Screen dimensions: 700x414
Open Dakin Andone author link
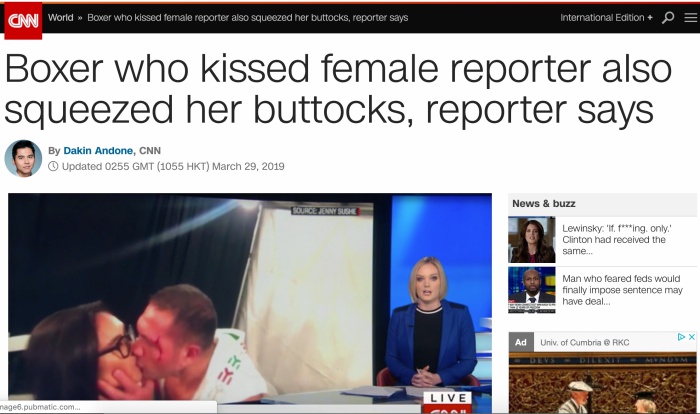98,151
